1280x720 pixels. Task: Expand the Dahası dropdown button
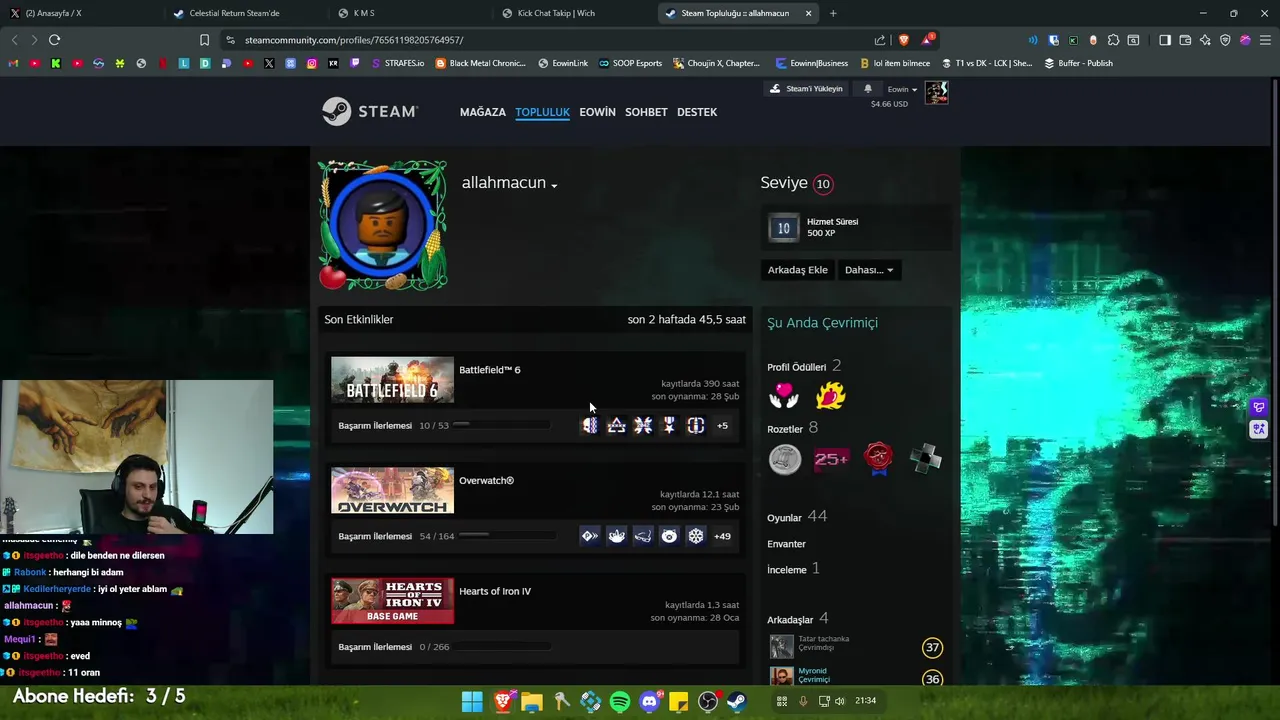click(869, 270)
